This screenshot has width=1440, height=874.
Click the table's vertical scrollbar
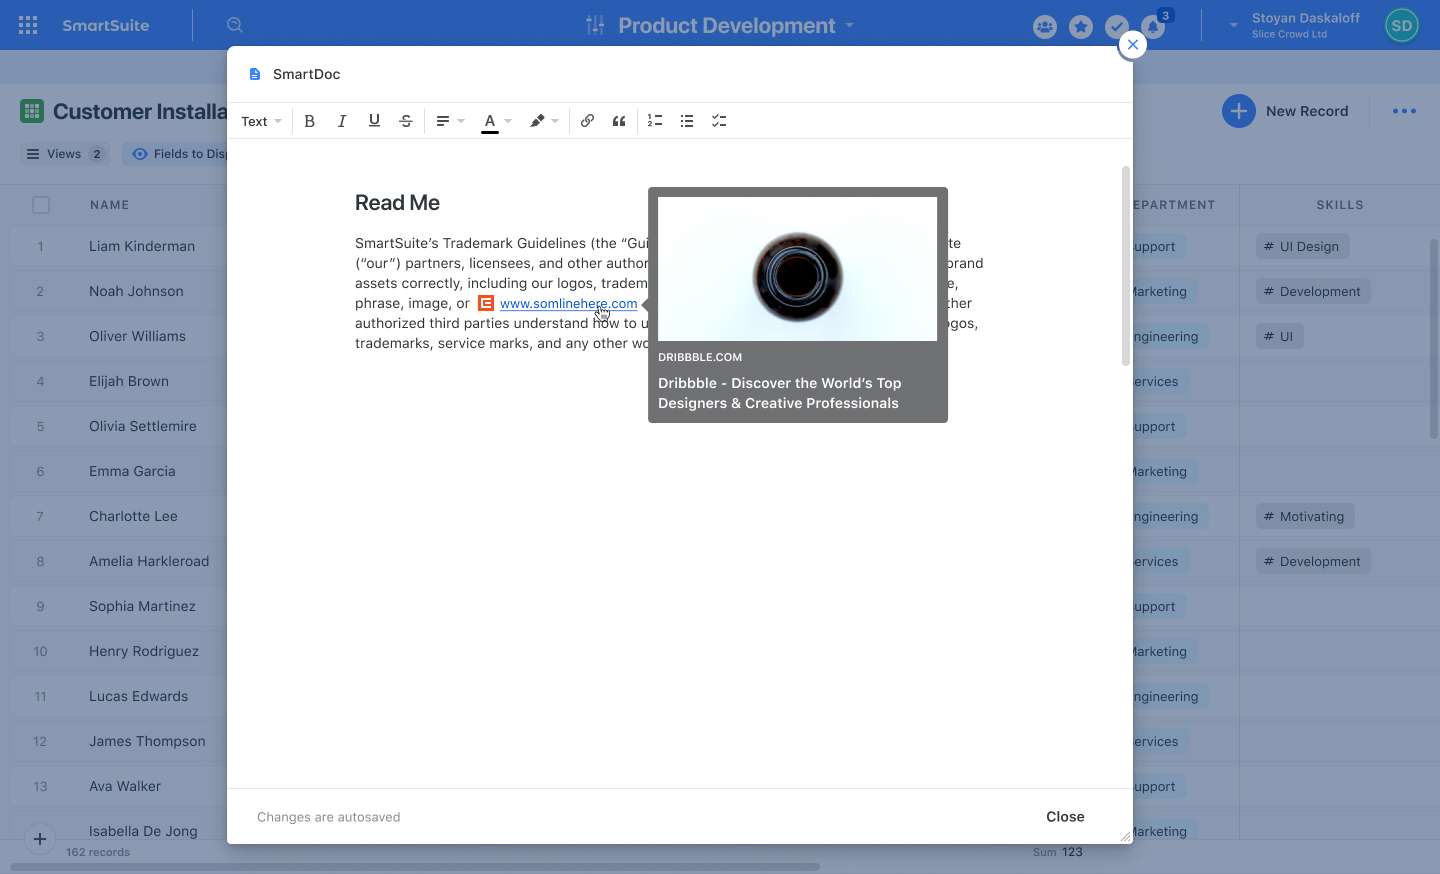click(x=1434, y=338)
